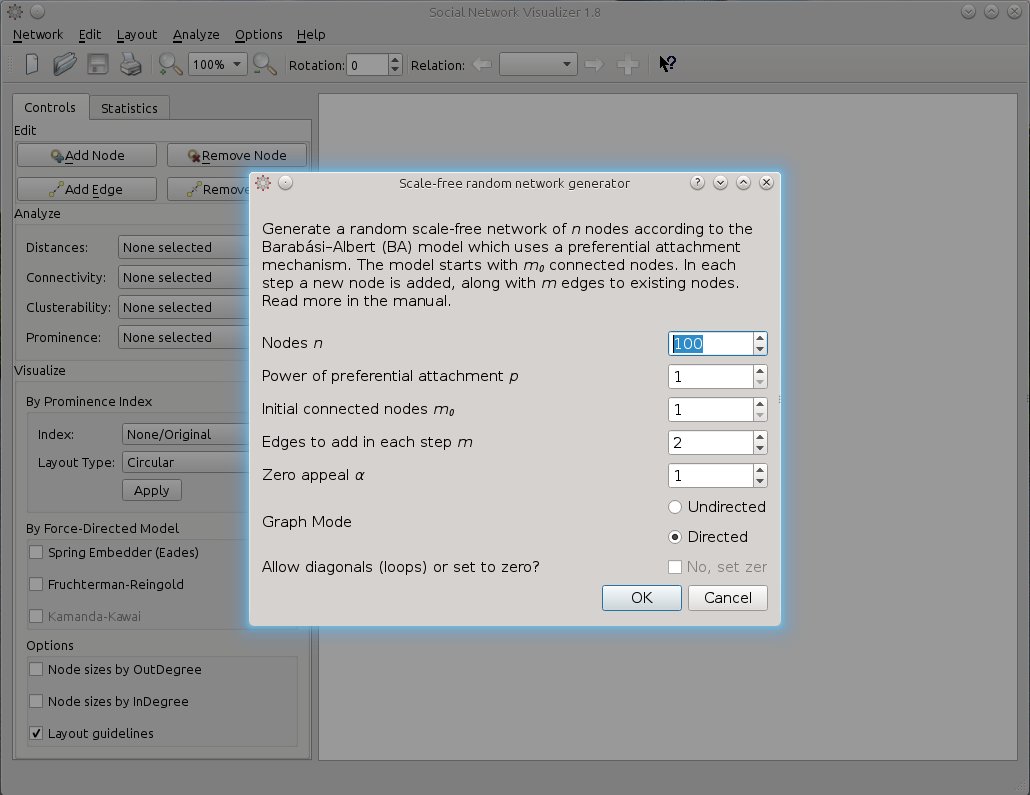Uncheck Layout guidelines option
Screen dimensions: 1030x795
click(x=36, y=733)
